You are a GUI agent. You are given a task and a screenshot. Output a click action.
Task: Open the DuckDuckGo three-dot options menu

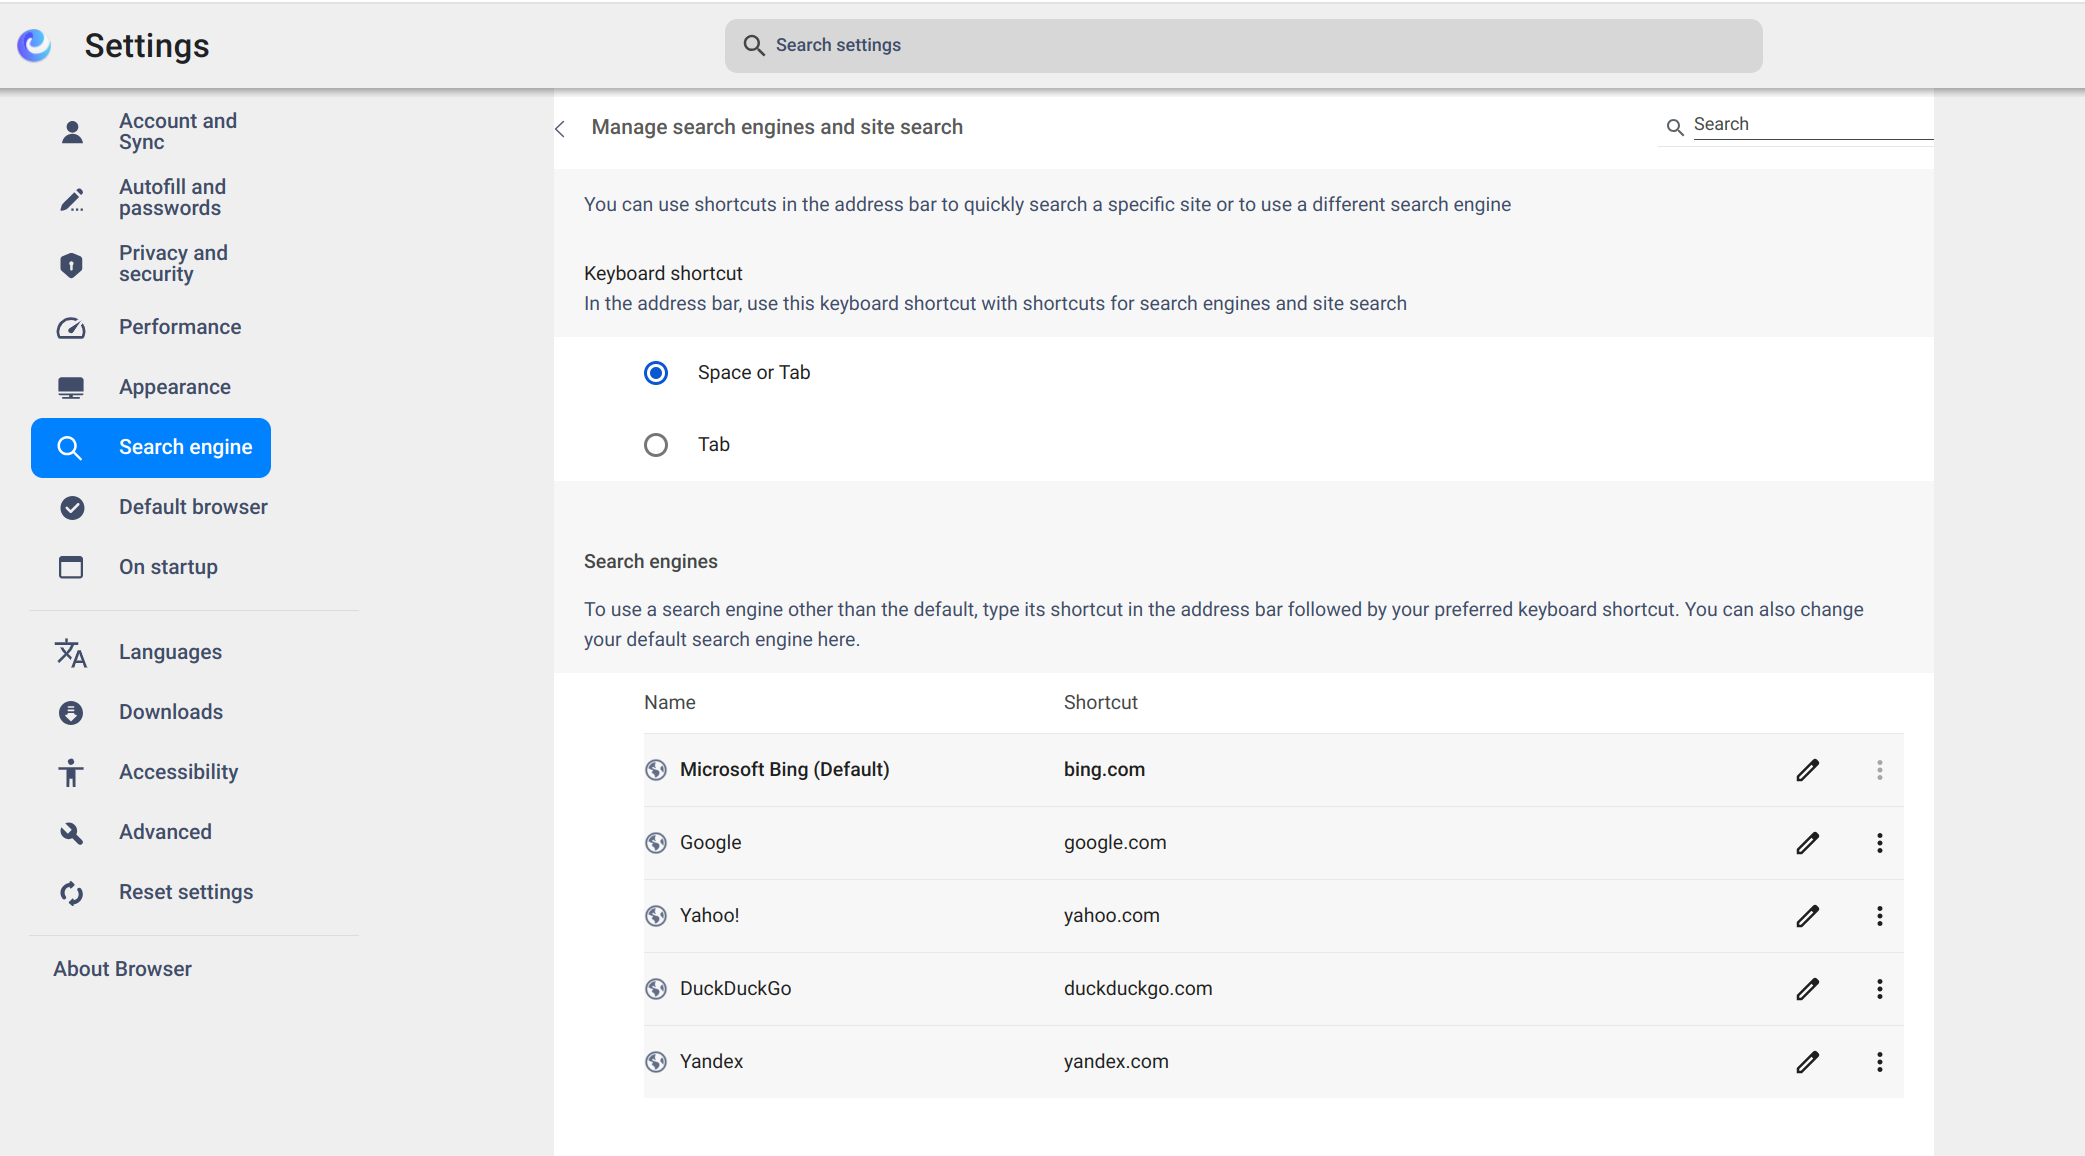1880,989
